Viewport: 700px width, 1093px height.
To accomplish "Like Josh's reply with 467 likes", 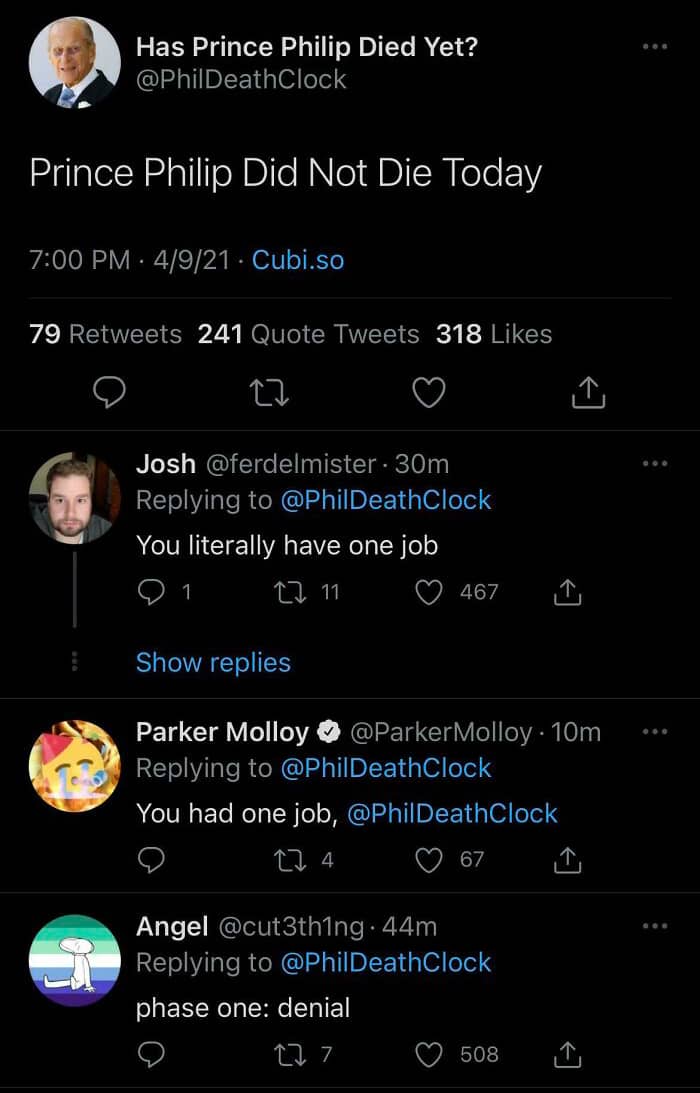I will tap(429, 592).
